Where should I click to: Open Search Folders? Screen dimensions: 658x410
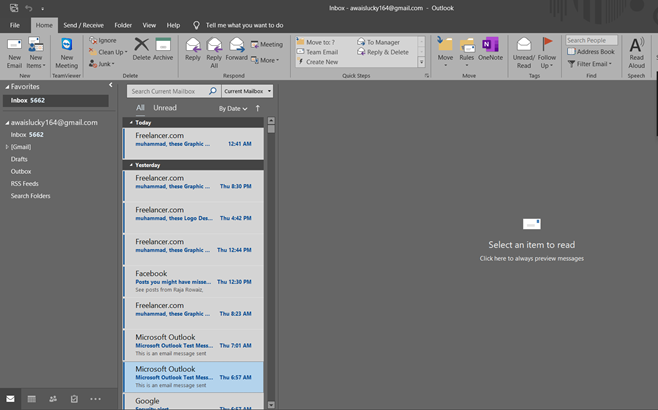(30, 196)
